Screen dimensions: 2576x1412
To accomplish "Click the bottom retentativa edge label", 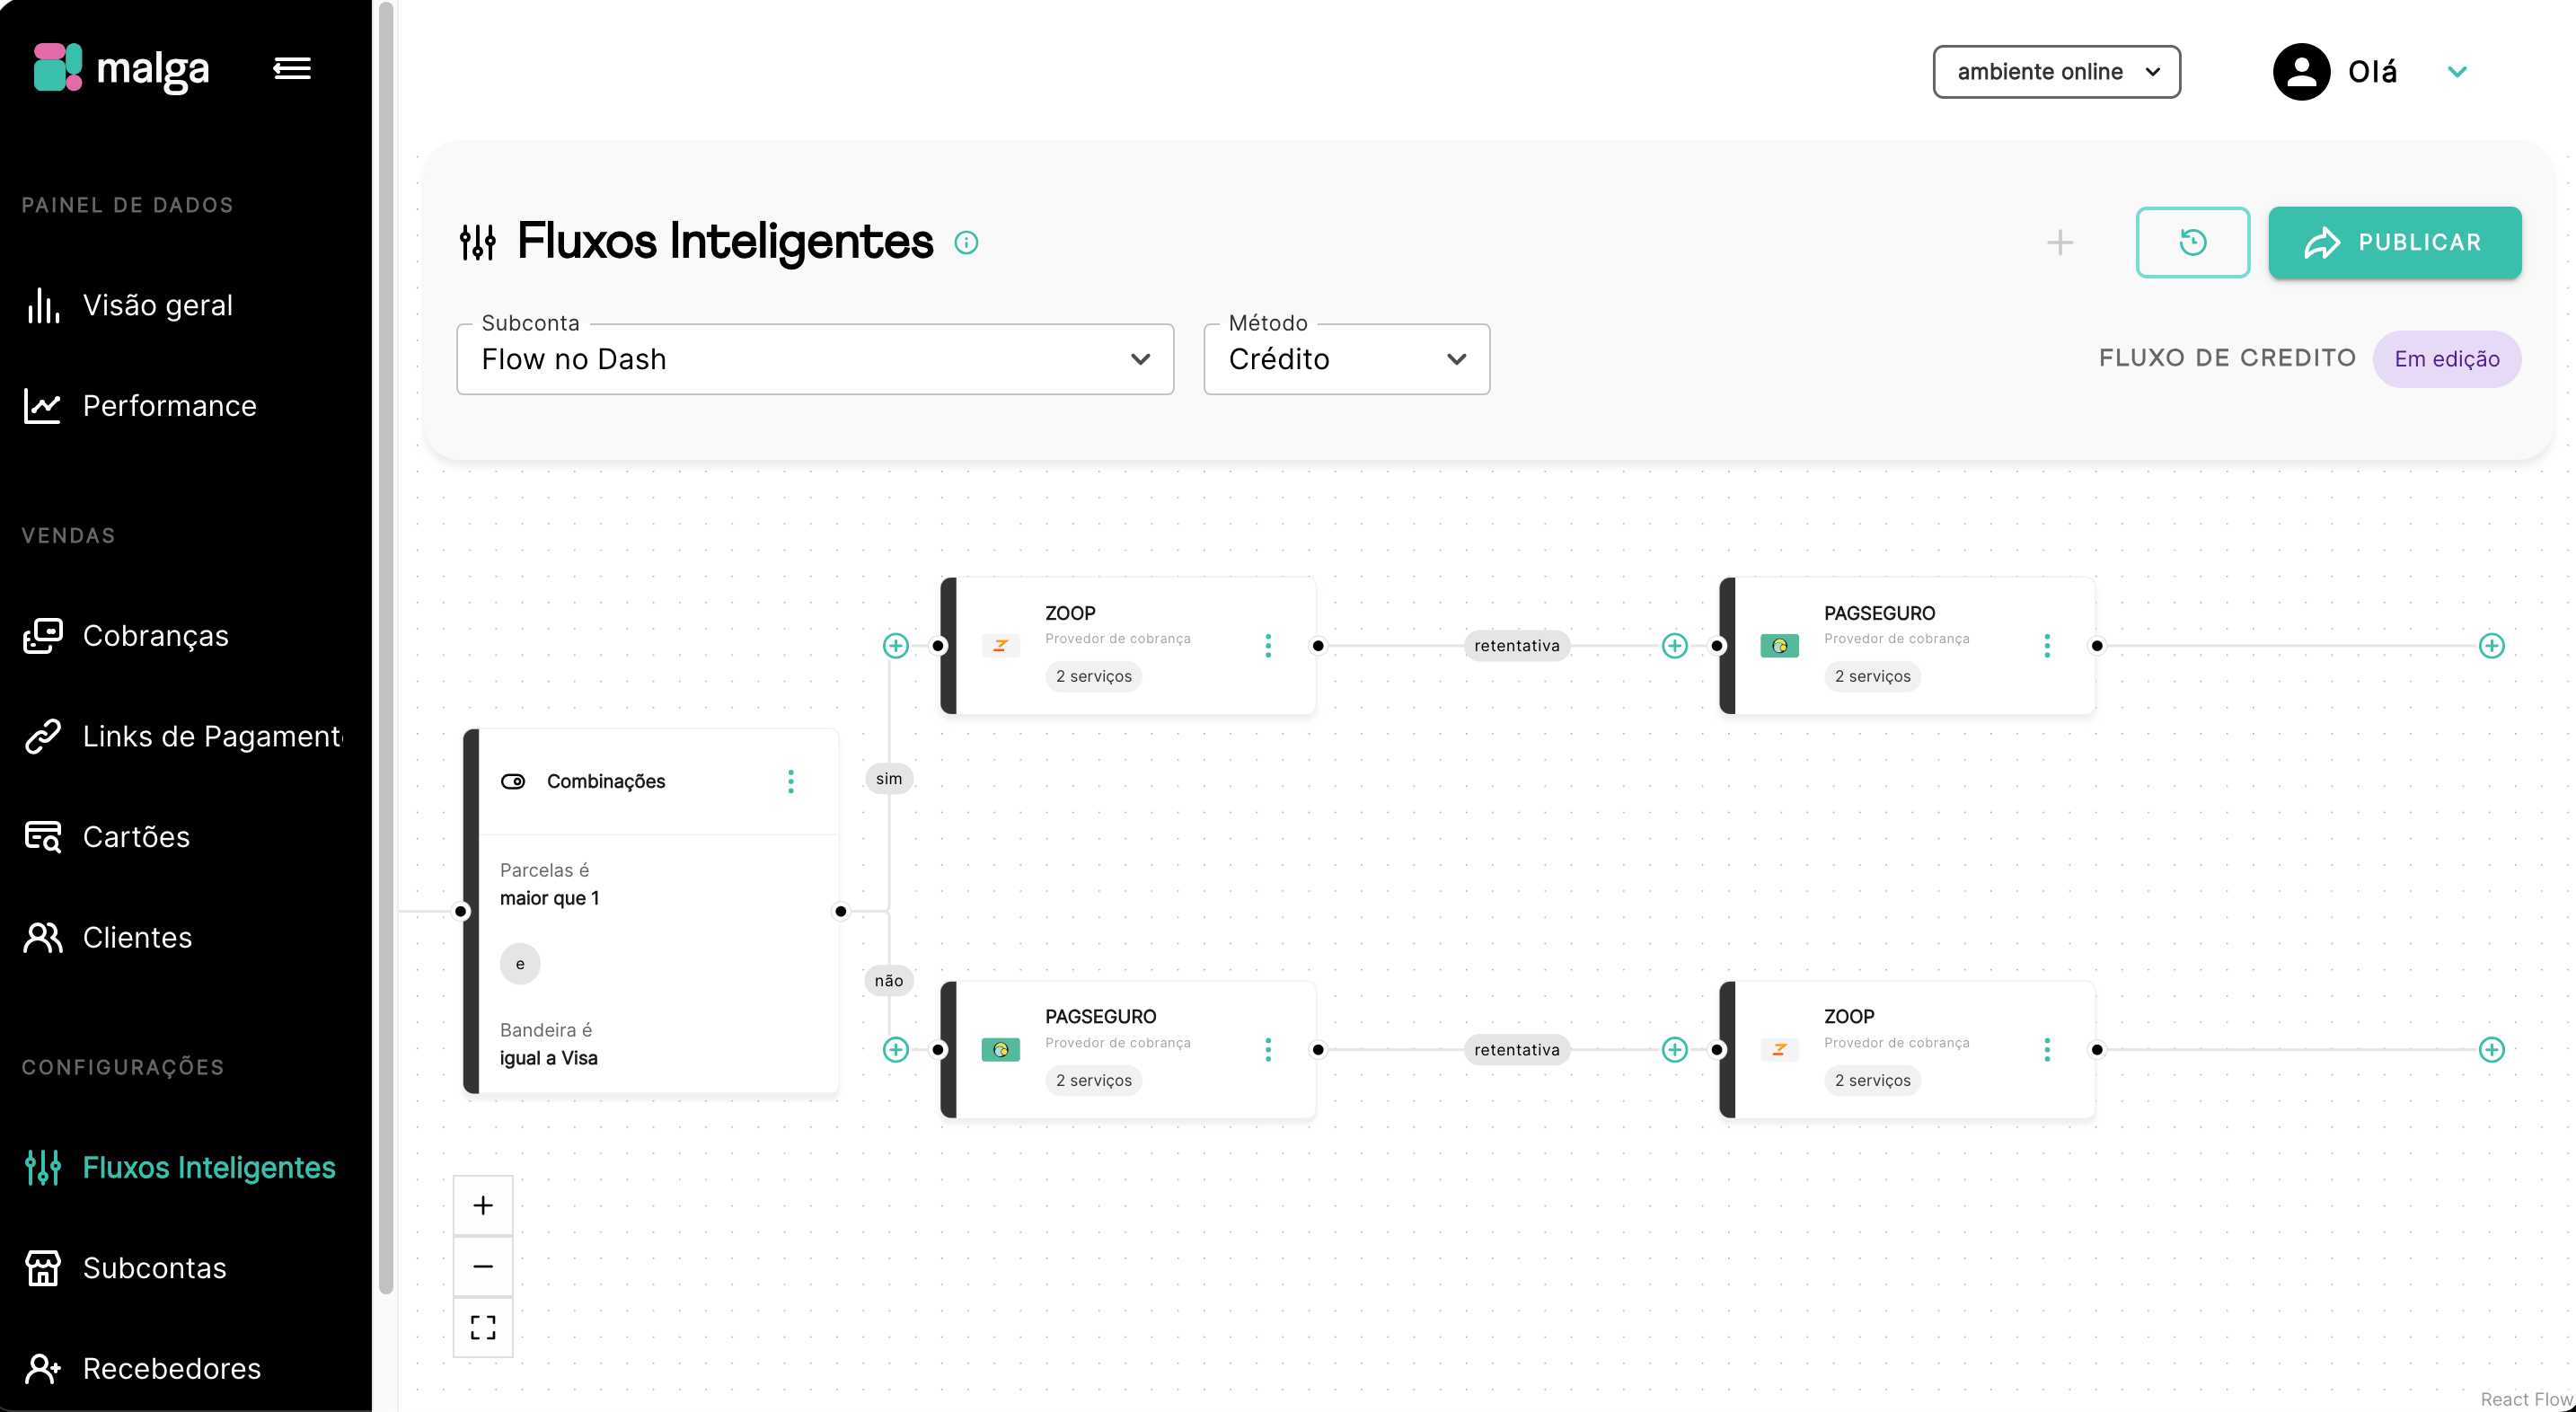I will pos(1516,1049).
